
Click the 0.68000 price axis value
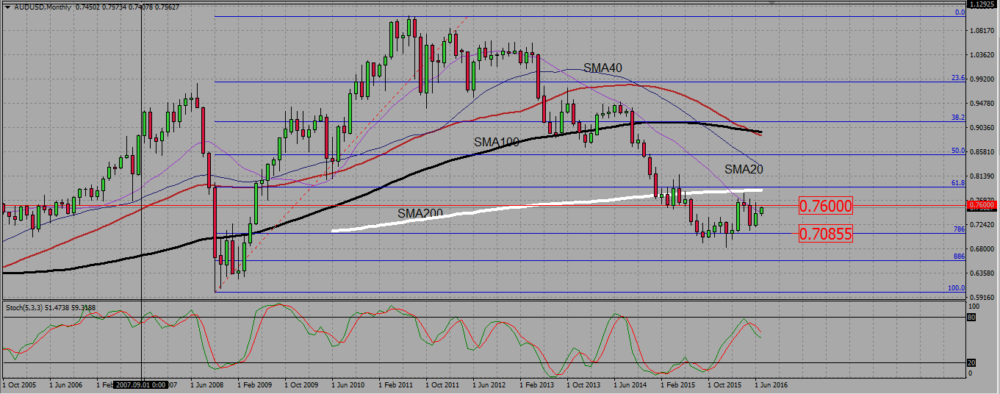pyautogui.click(x=982, y=249)
